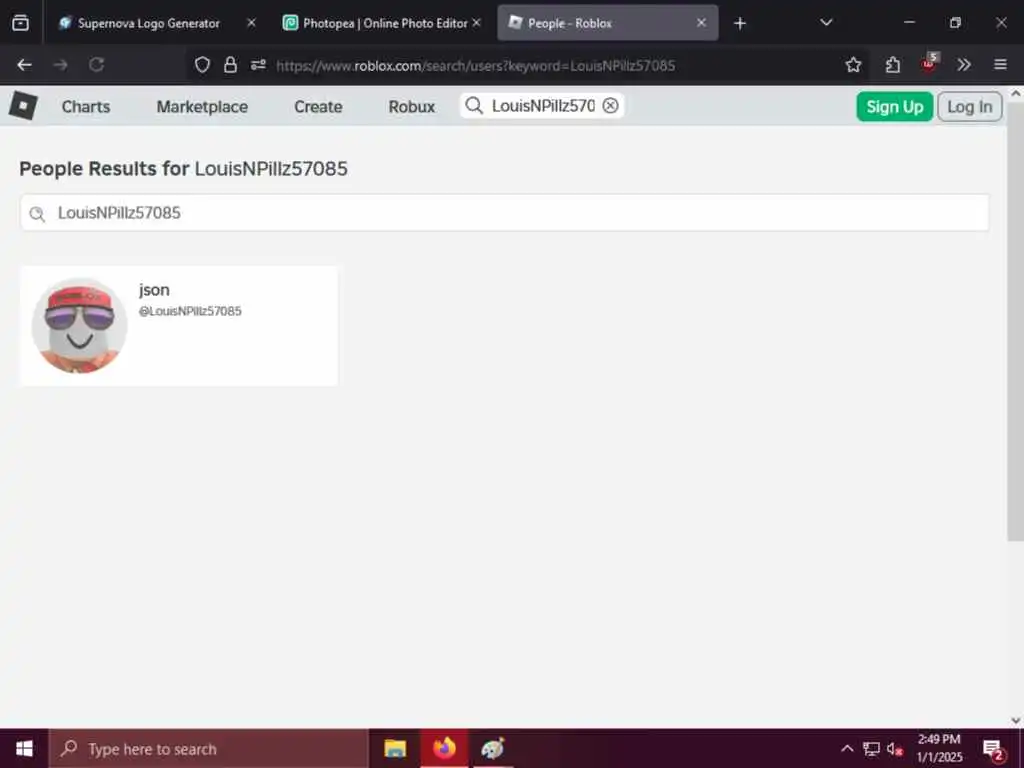Open the Firefox extensions puzzle icon

point(893,65)
